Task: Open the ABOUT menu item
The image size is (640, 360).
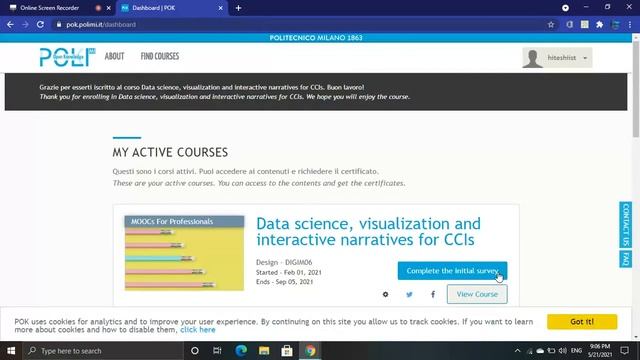Action: pos(114,56)
